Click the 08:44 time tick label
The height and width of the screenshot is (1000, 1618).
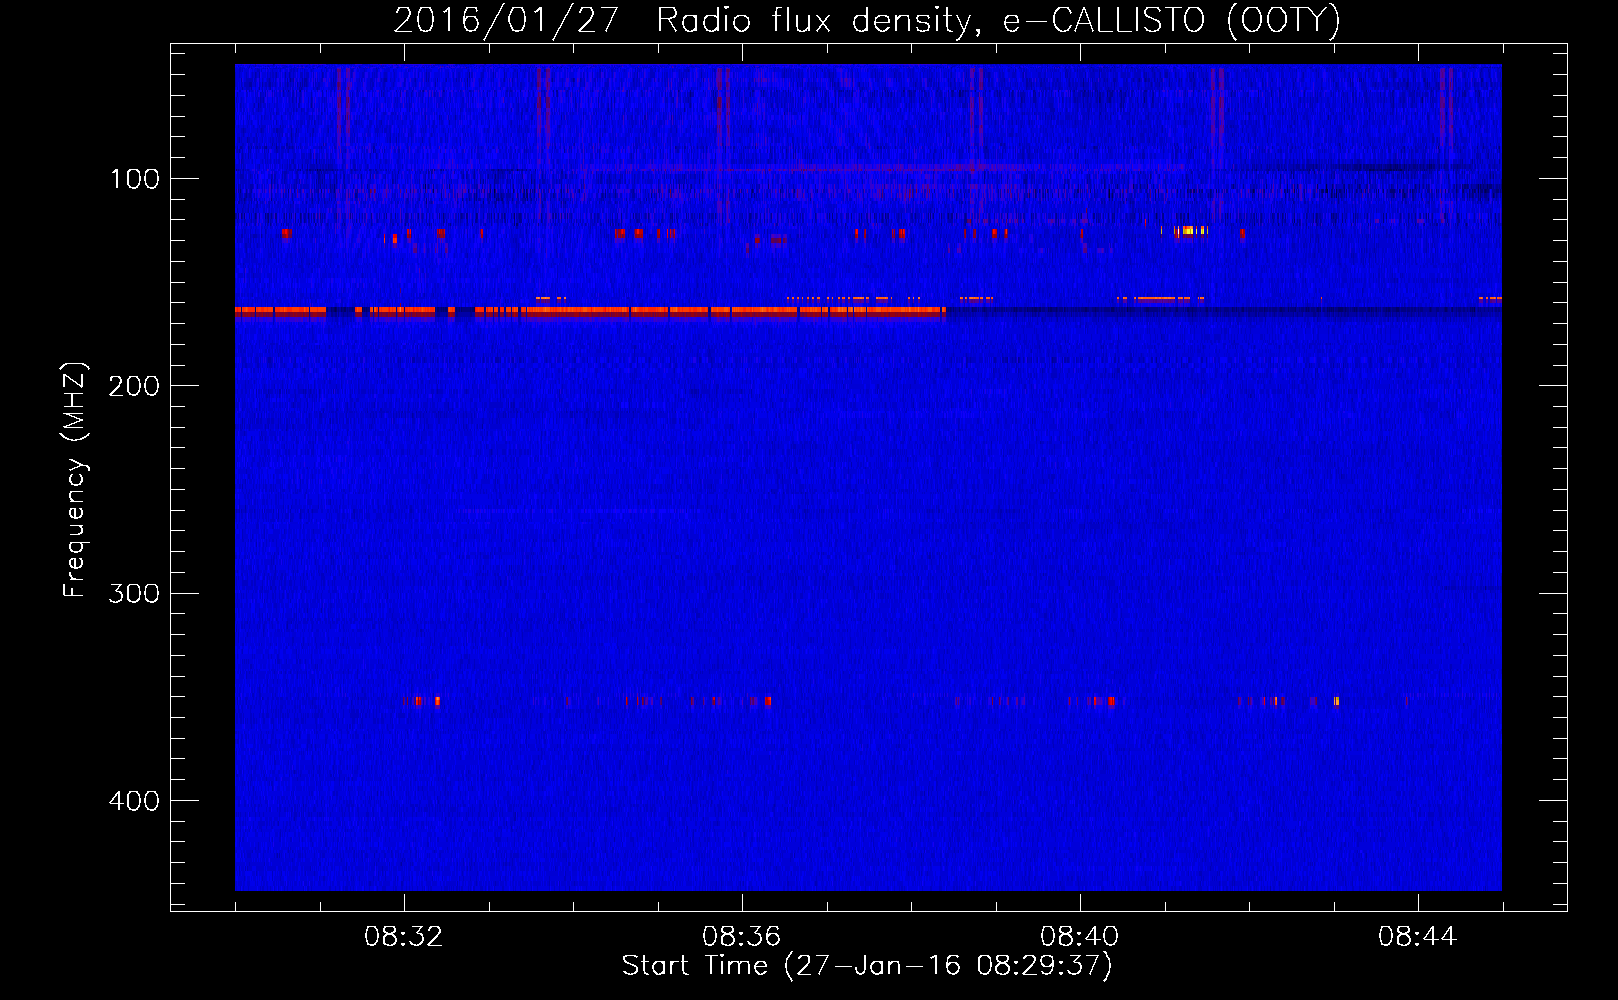pos(1418,937)
